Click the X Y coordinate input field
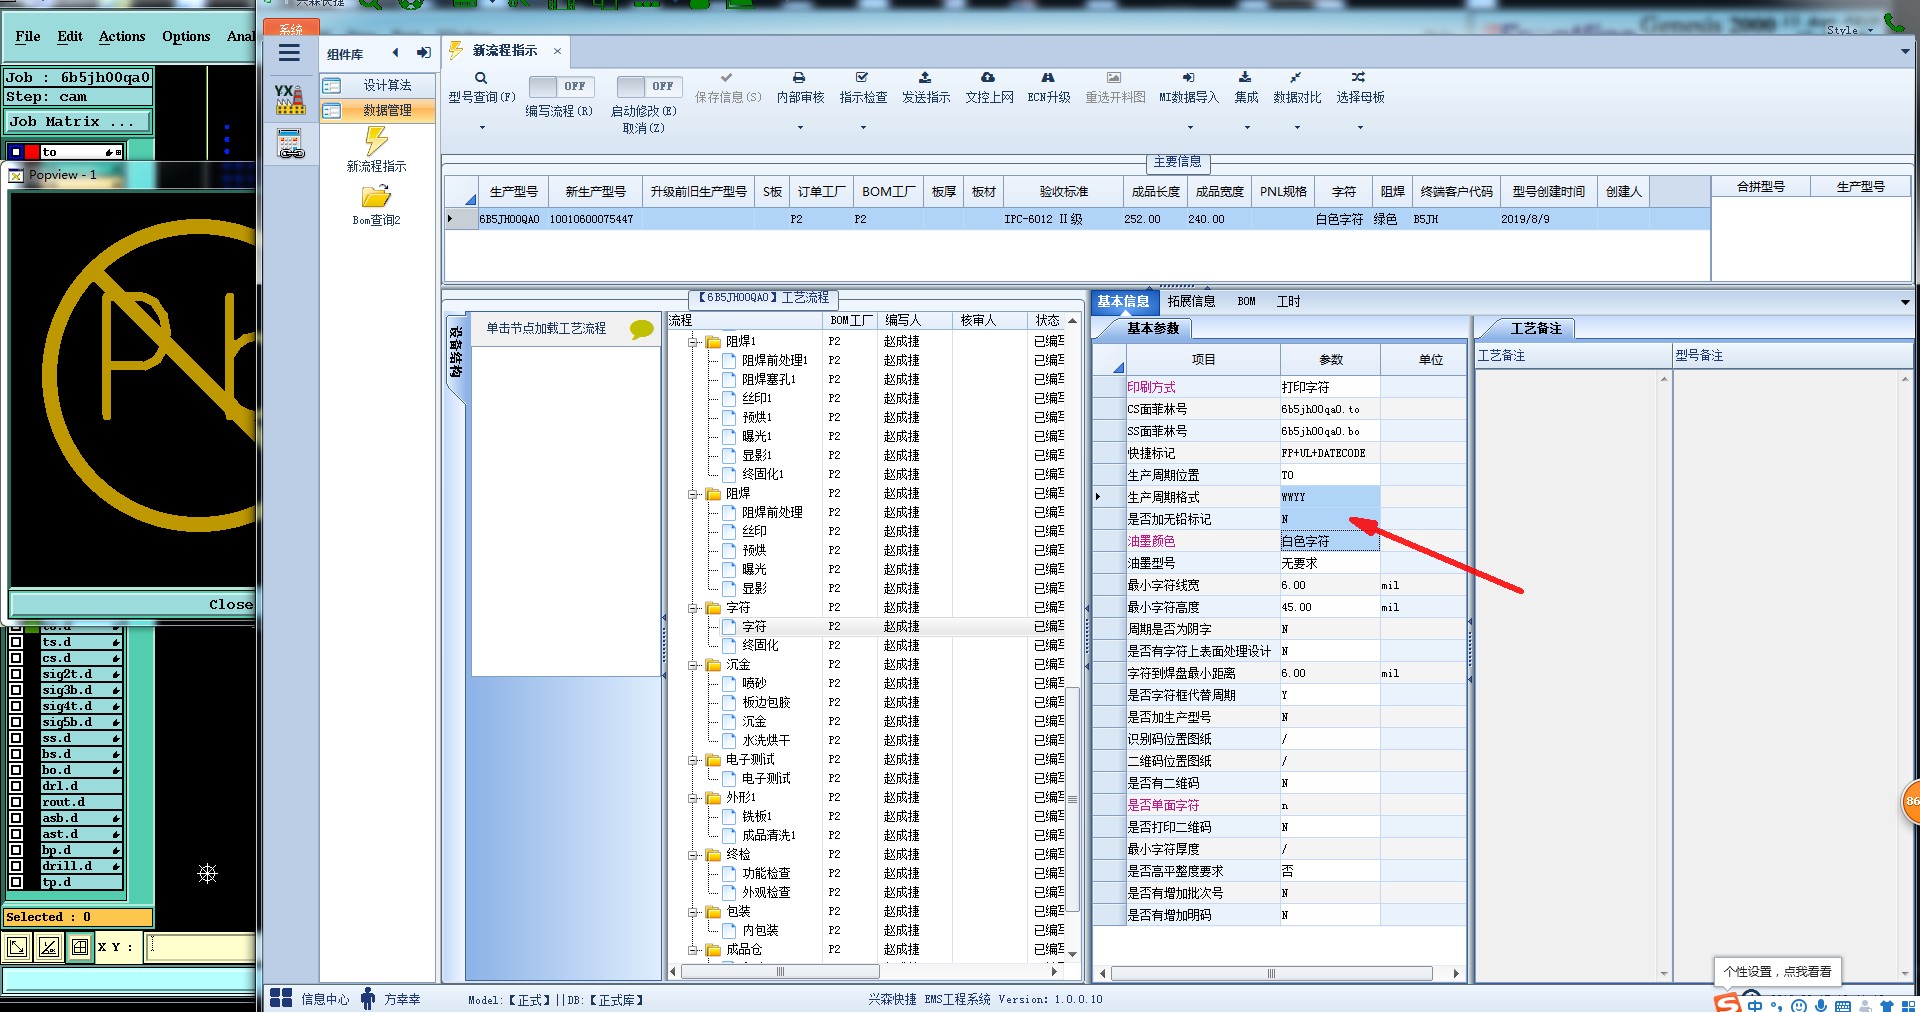This screenshot has height=1012, width=1920. coord(202,946)
